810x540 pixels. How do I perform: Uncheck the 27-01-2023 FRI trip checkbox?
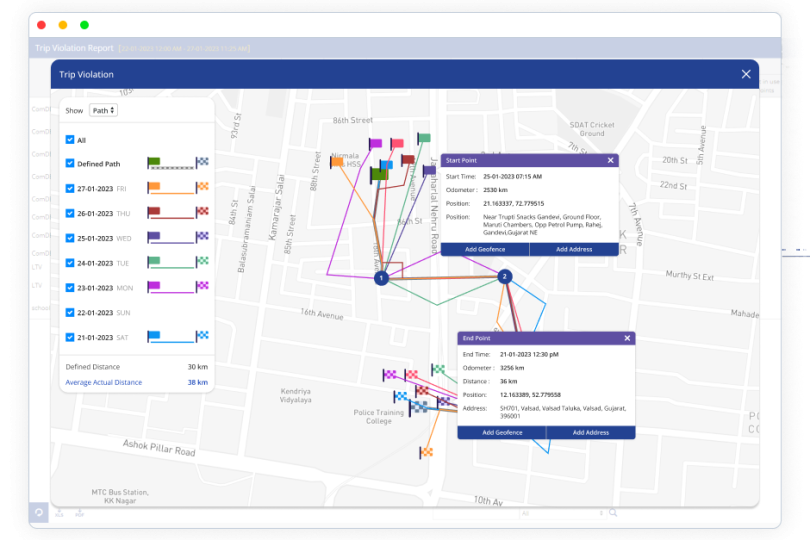(70, 187)
